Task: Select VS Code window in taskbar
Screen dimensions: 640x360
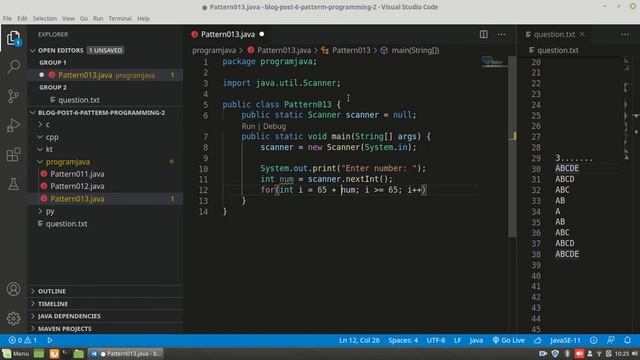Action: (126, 353)
